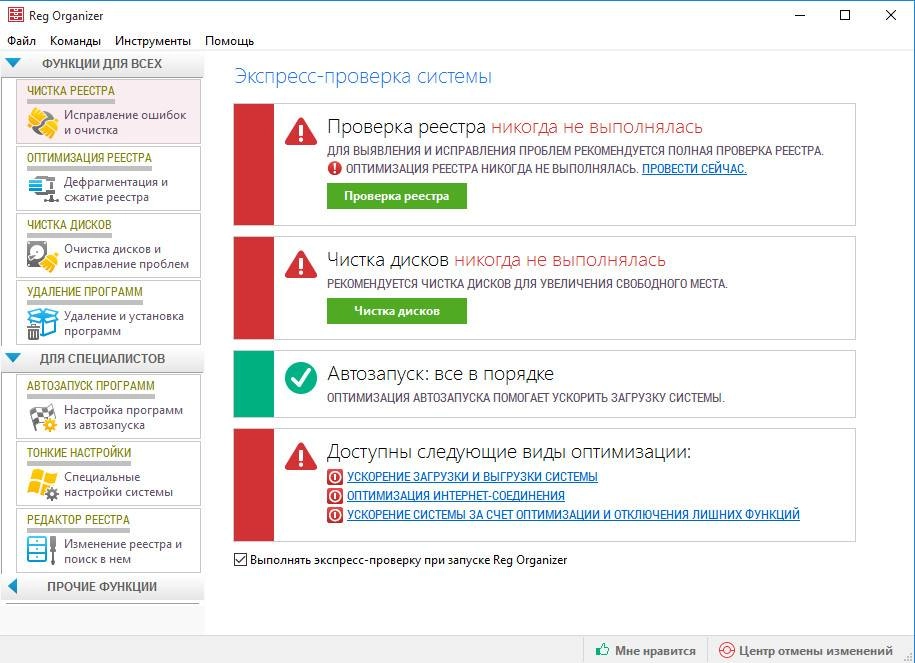Click the green Проверка реестра button
The image size is (915, 663).
point(397,196)
